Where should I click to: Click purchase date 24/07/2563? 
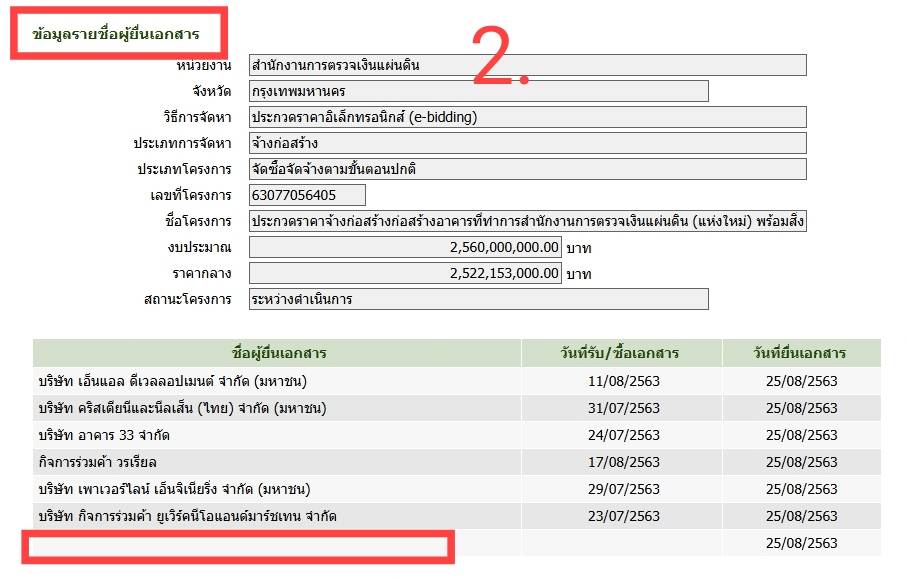tap(624, 435)
